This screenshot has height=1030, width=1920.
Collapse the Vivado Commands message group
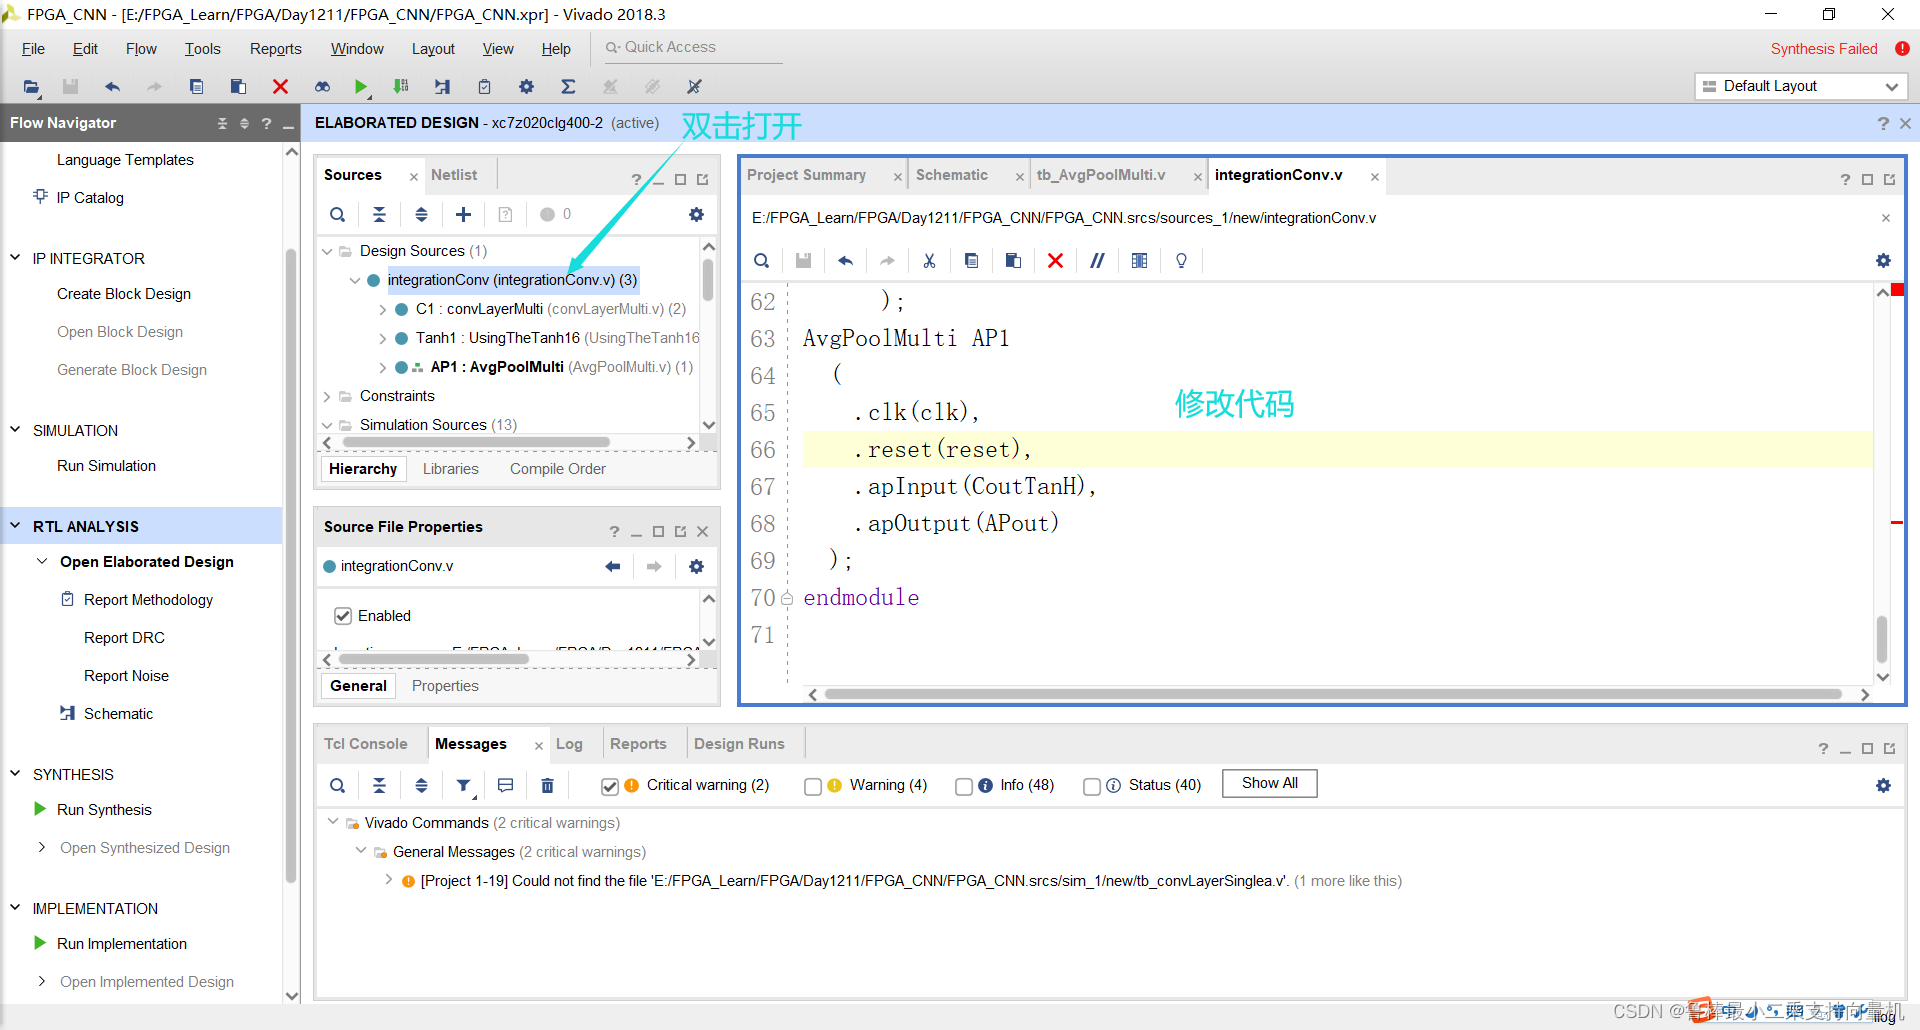pyautogui.click(x=333, y=822)
